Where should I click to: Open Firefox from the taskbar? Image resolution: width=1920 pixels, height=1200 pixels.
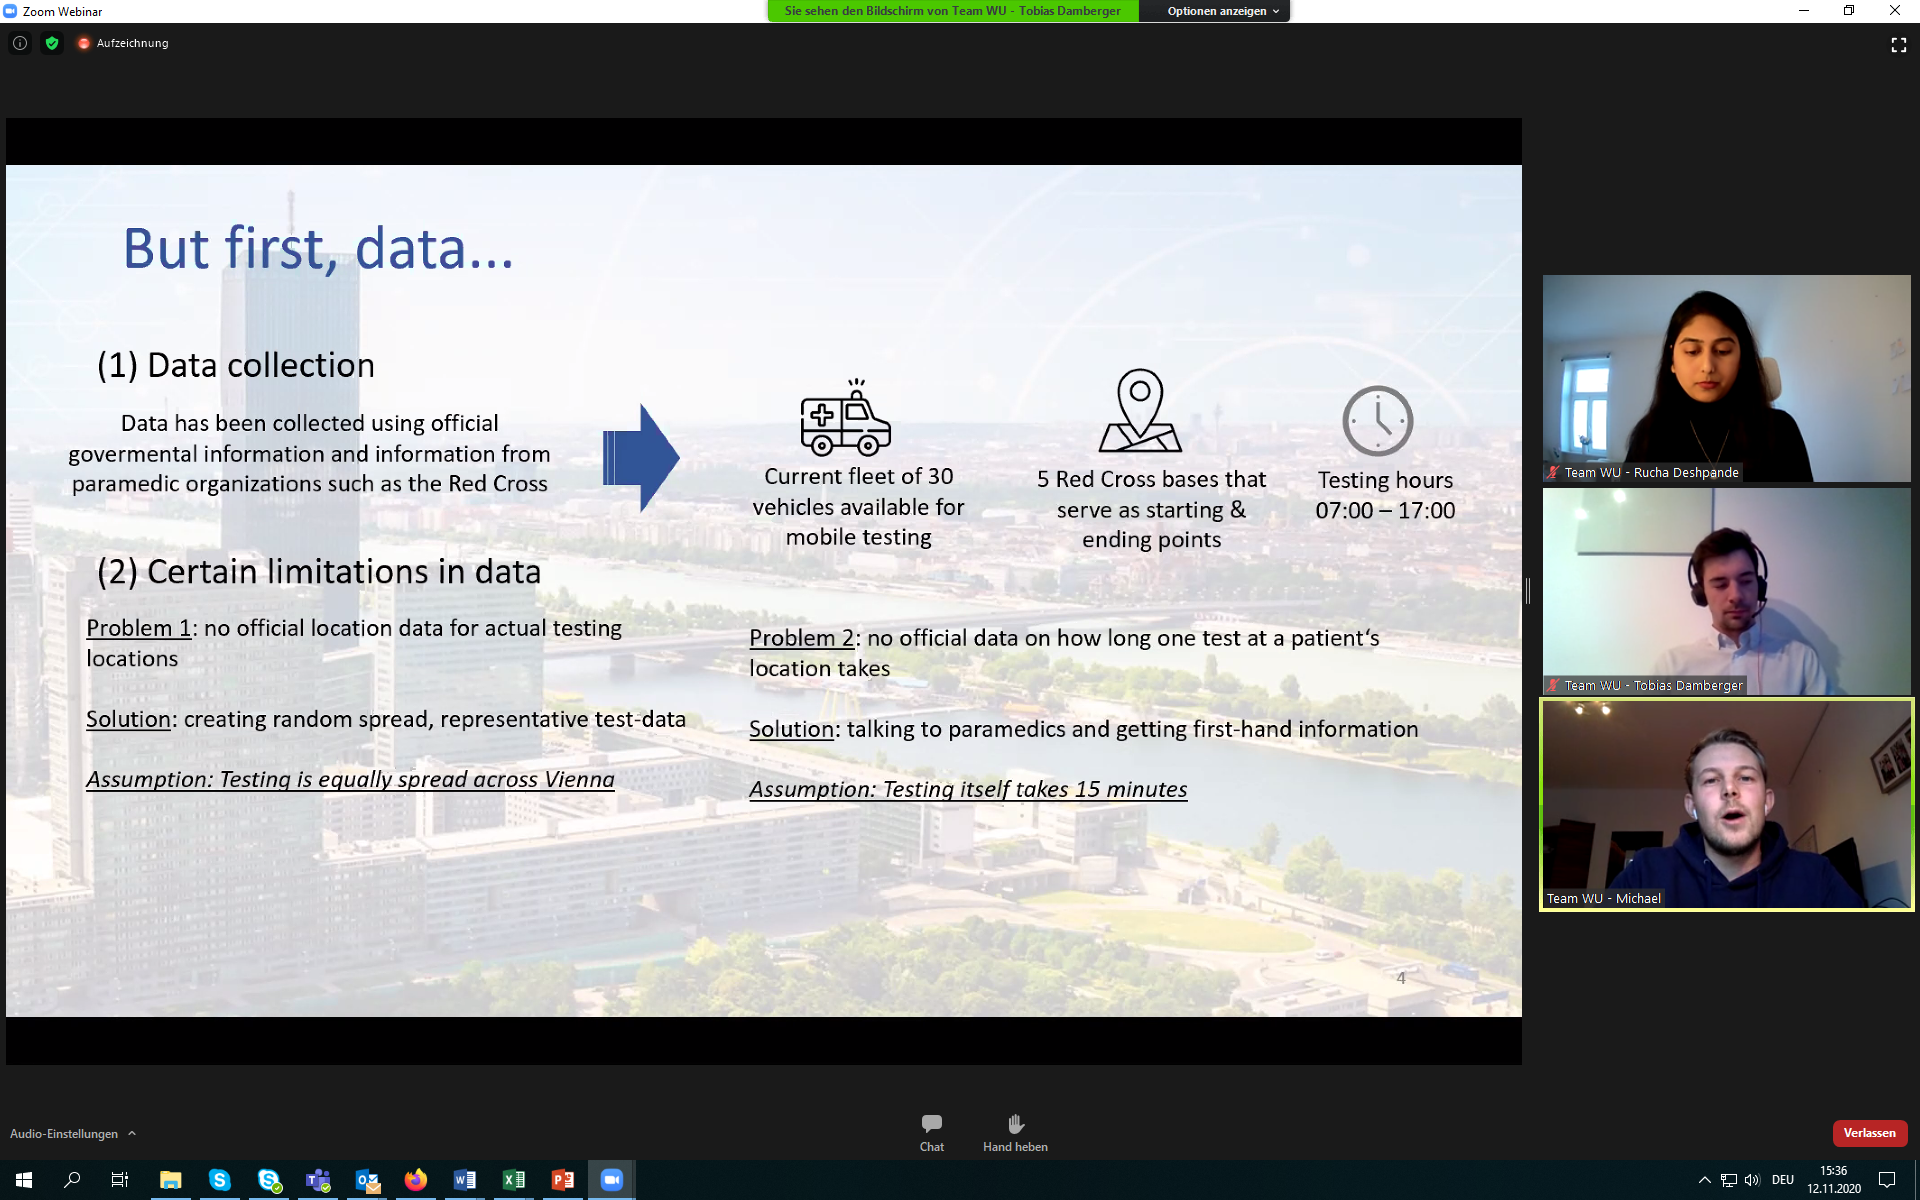pos(416,1180)
